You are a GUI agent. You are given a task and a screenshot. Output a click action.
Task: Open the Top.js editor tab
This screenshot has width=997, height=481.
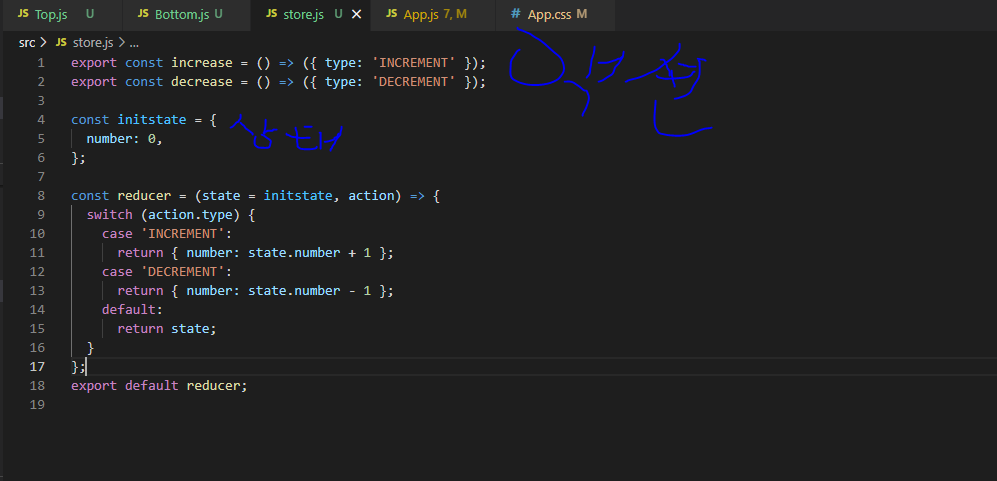[x=60, y=14]
